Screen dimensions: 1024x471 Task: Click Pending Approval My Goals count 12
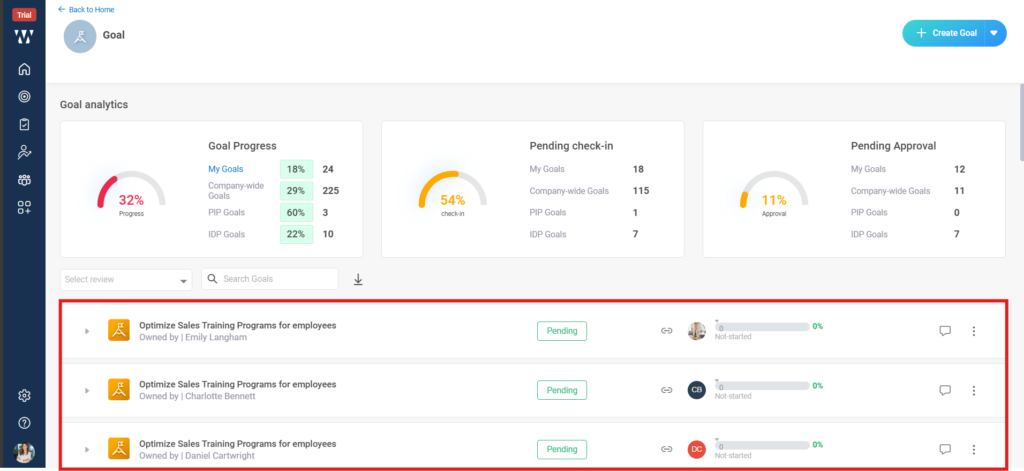[959, 169]
